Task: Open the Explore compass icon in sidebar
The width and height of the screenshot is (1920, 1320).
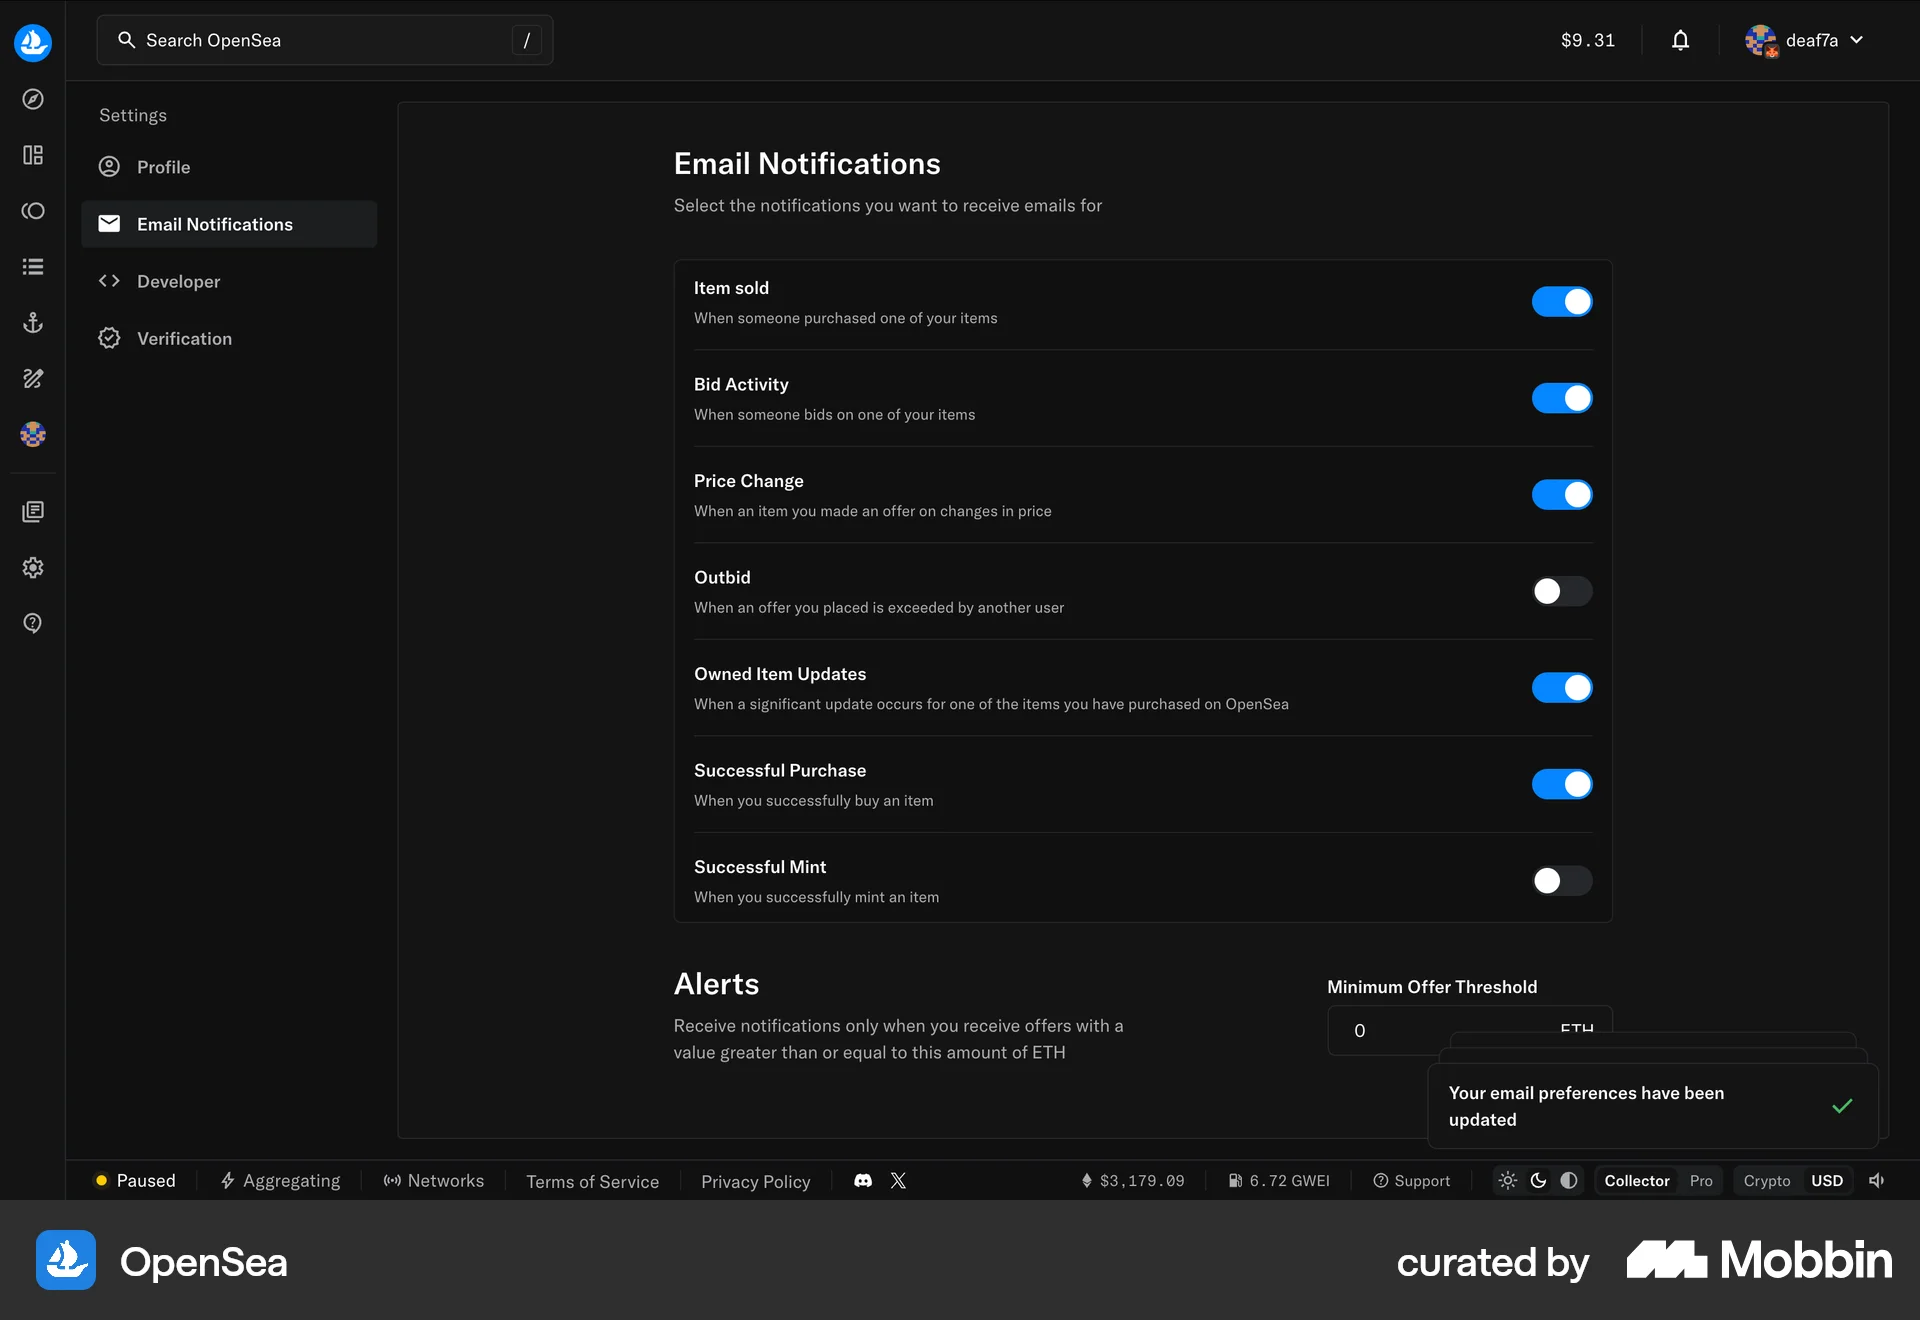Action: (x=32, y=99)
